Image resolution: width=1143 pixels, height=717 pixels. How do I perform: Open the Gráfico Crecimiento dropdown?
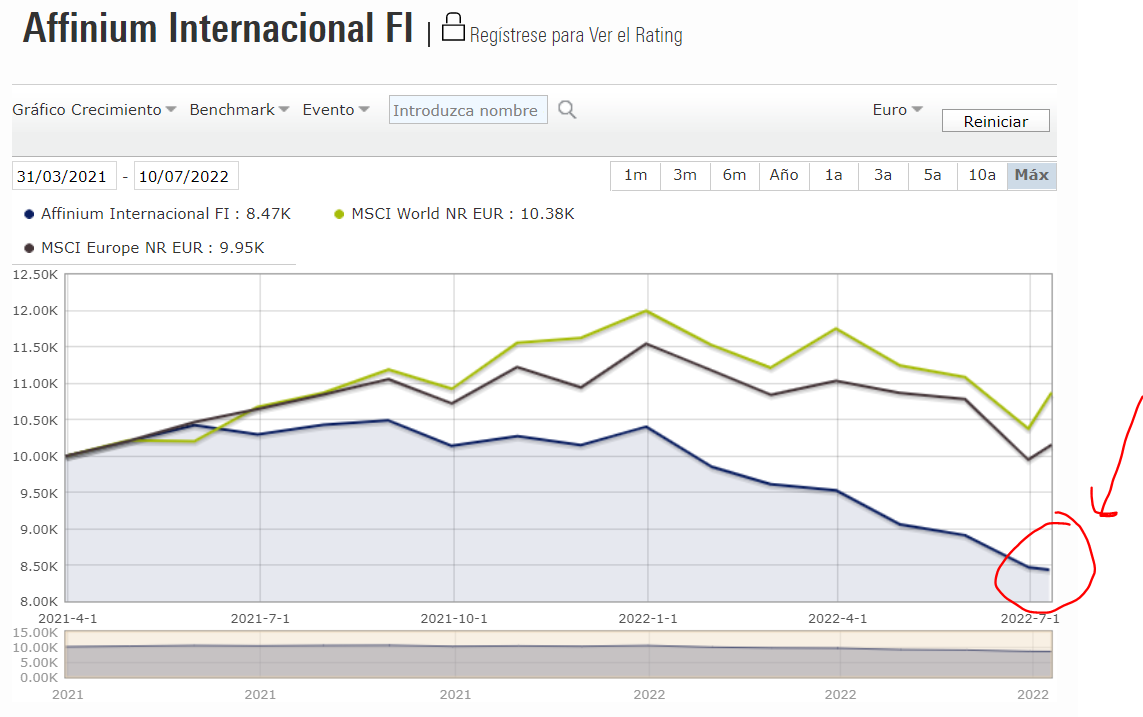click(94, 110)
